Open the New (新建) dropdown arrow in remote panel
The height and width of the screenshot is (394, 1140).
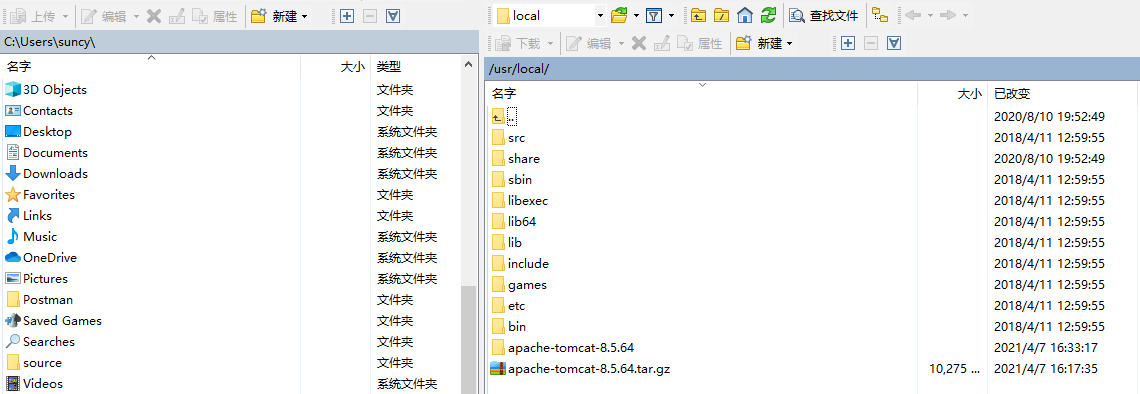[x=790, y=44]
